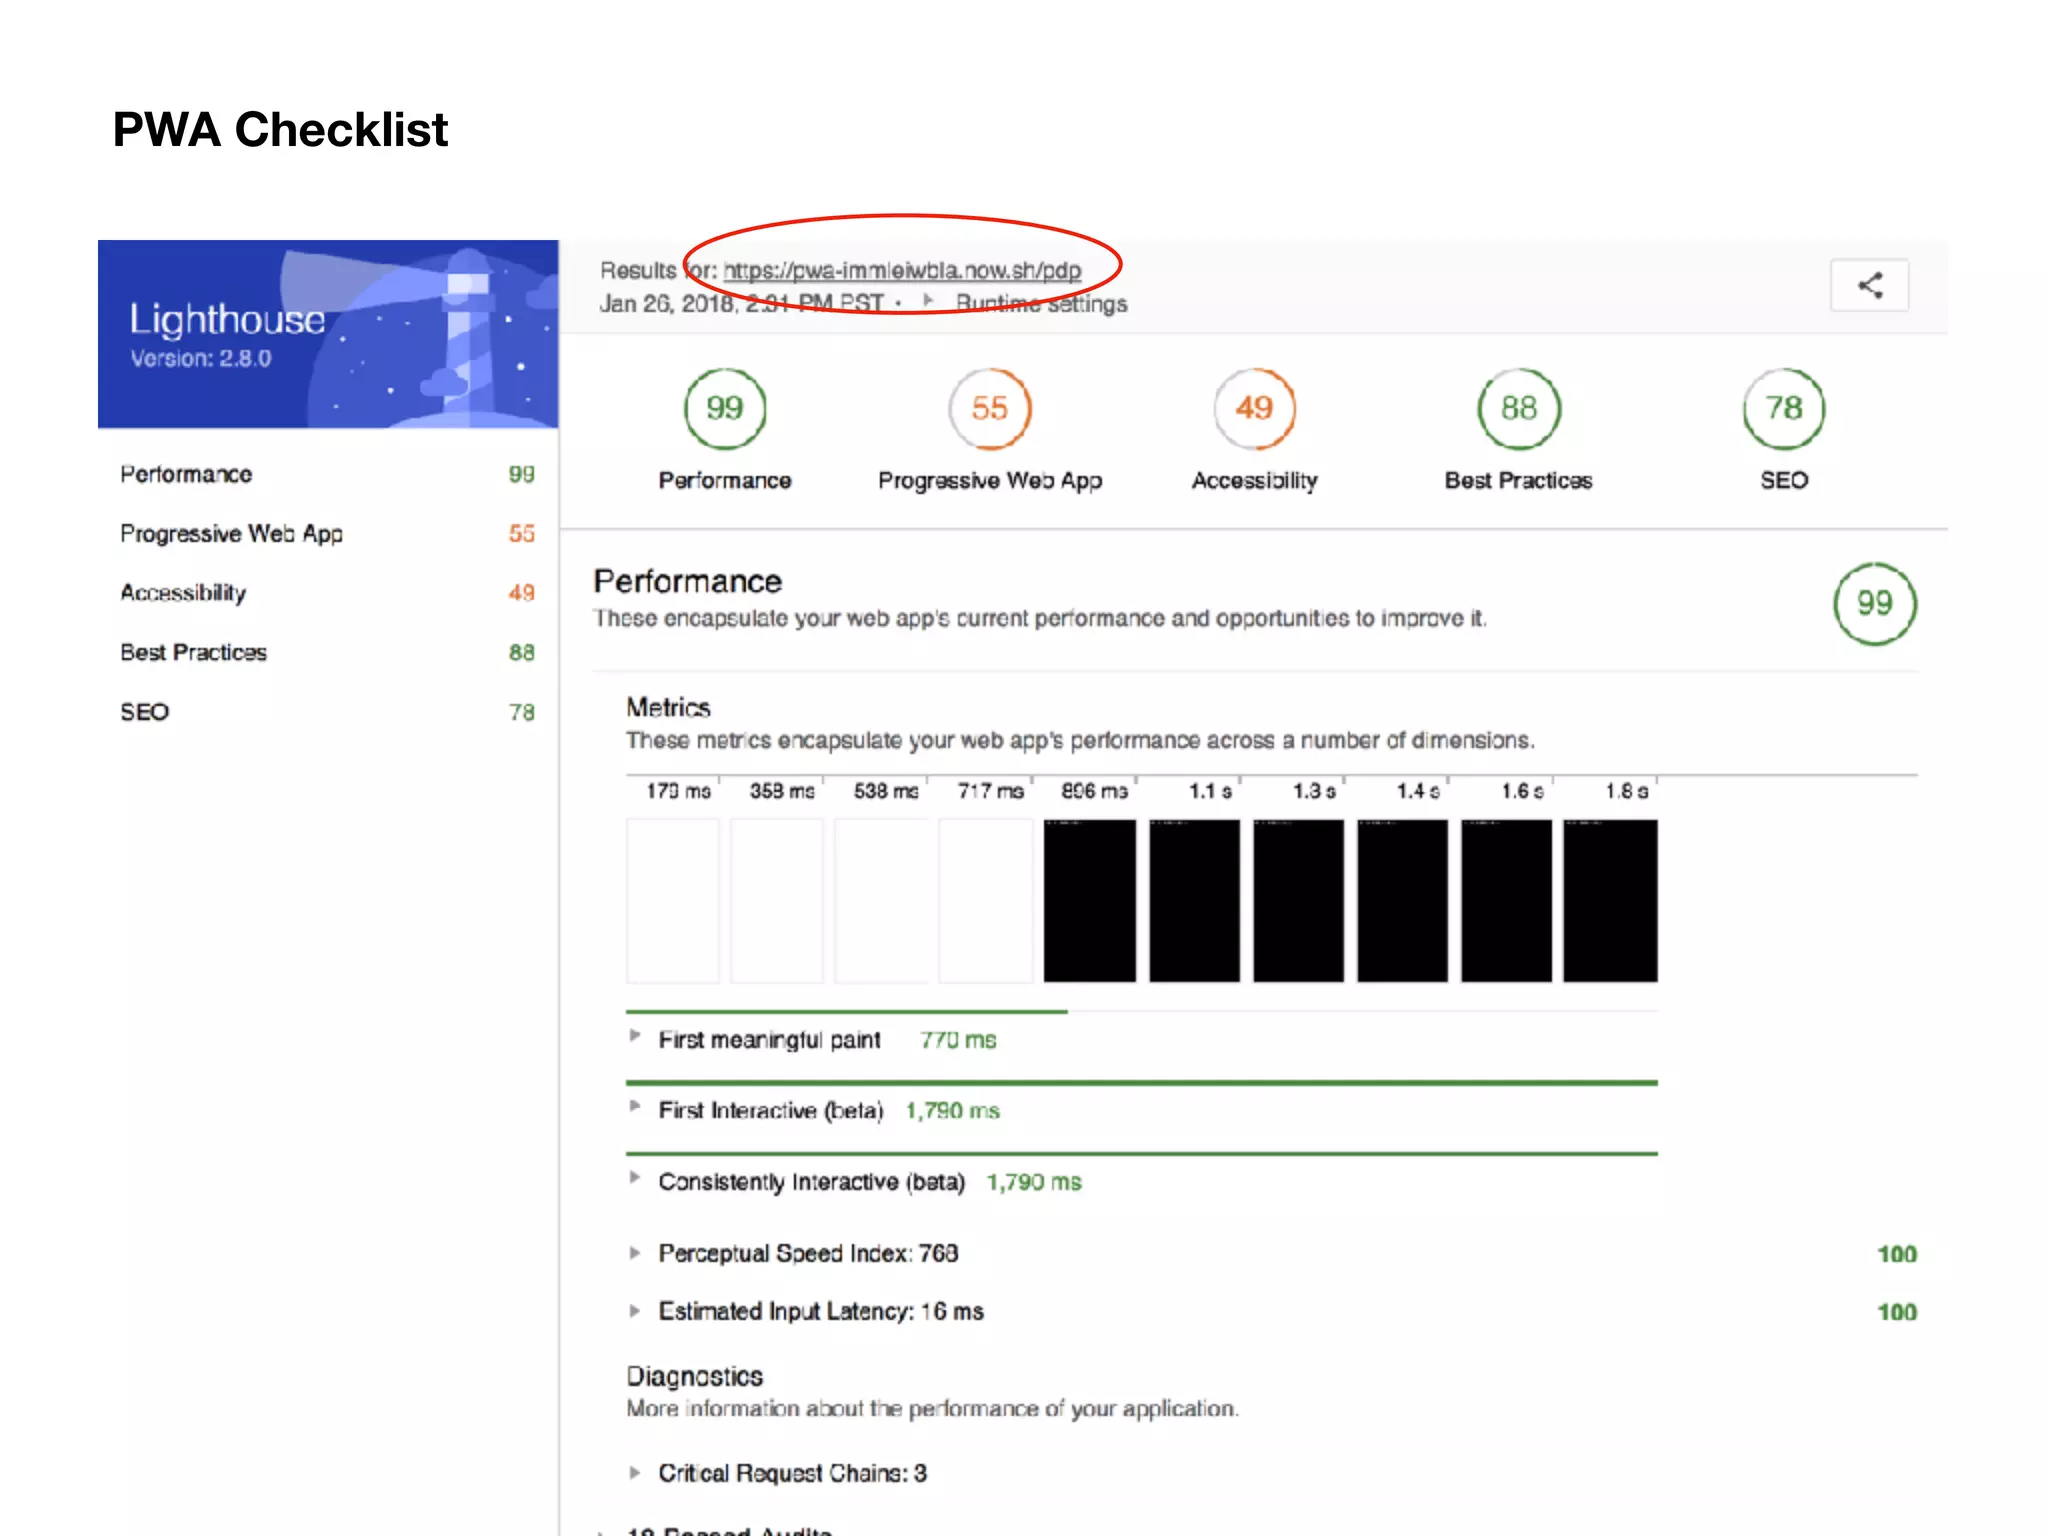Click the 1.4 s filmstrip frame

click(x=1402, y=900)
